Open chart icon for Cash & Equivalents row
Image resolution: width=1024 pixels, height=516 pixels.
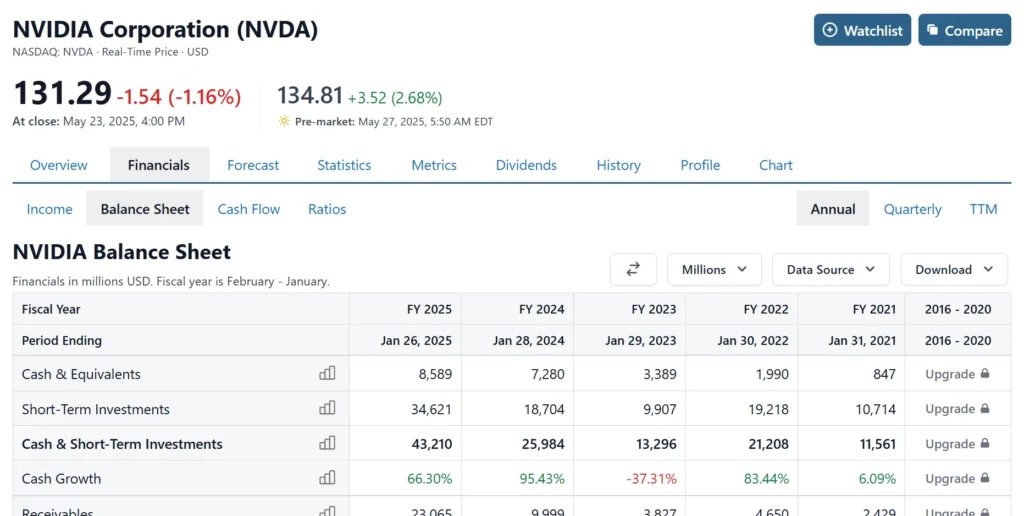point(327,374)
